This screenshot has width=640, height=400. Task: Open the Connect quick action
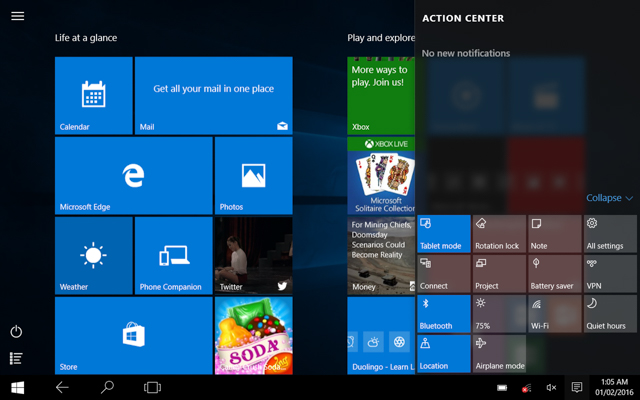coord(444,274)
